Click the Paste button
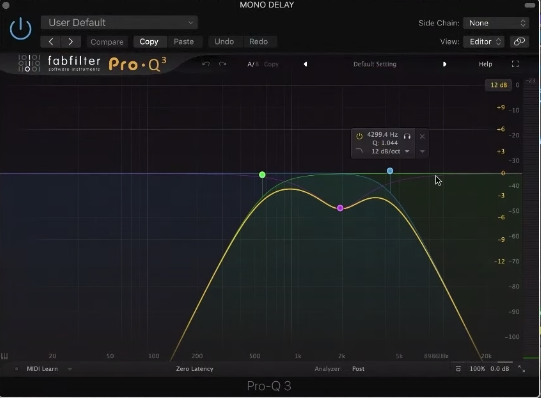Screen dimensions: 541x398 click(184, 42)
